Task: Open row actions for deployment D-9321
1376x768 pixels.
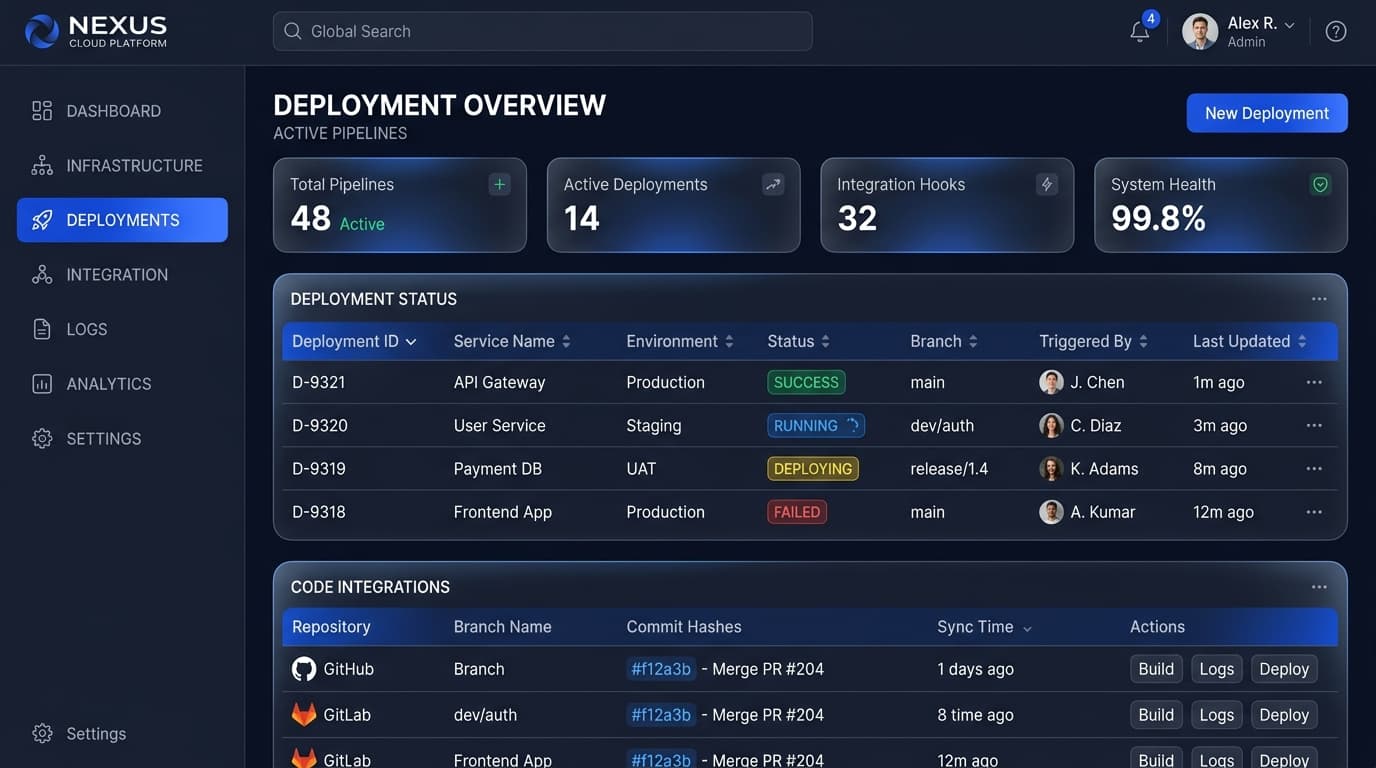Action: [x=1314, y=382]
